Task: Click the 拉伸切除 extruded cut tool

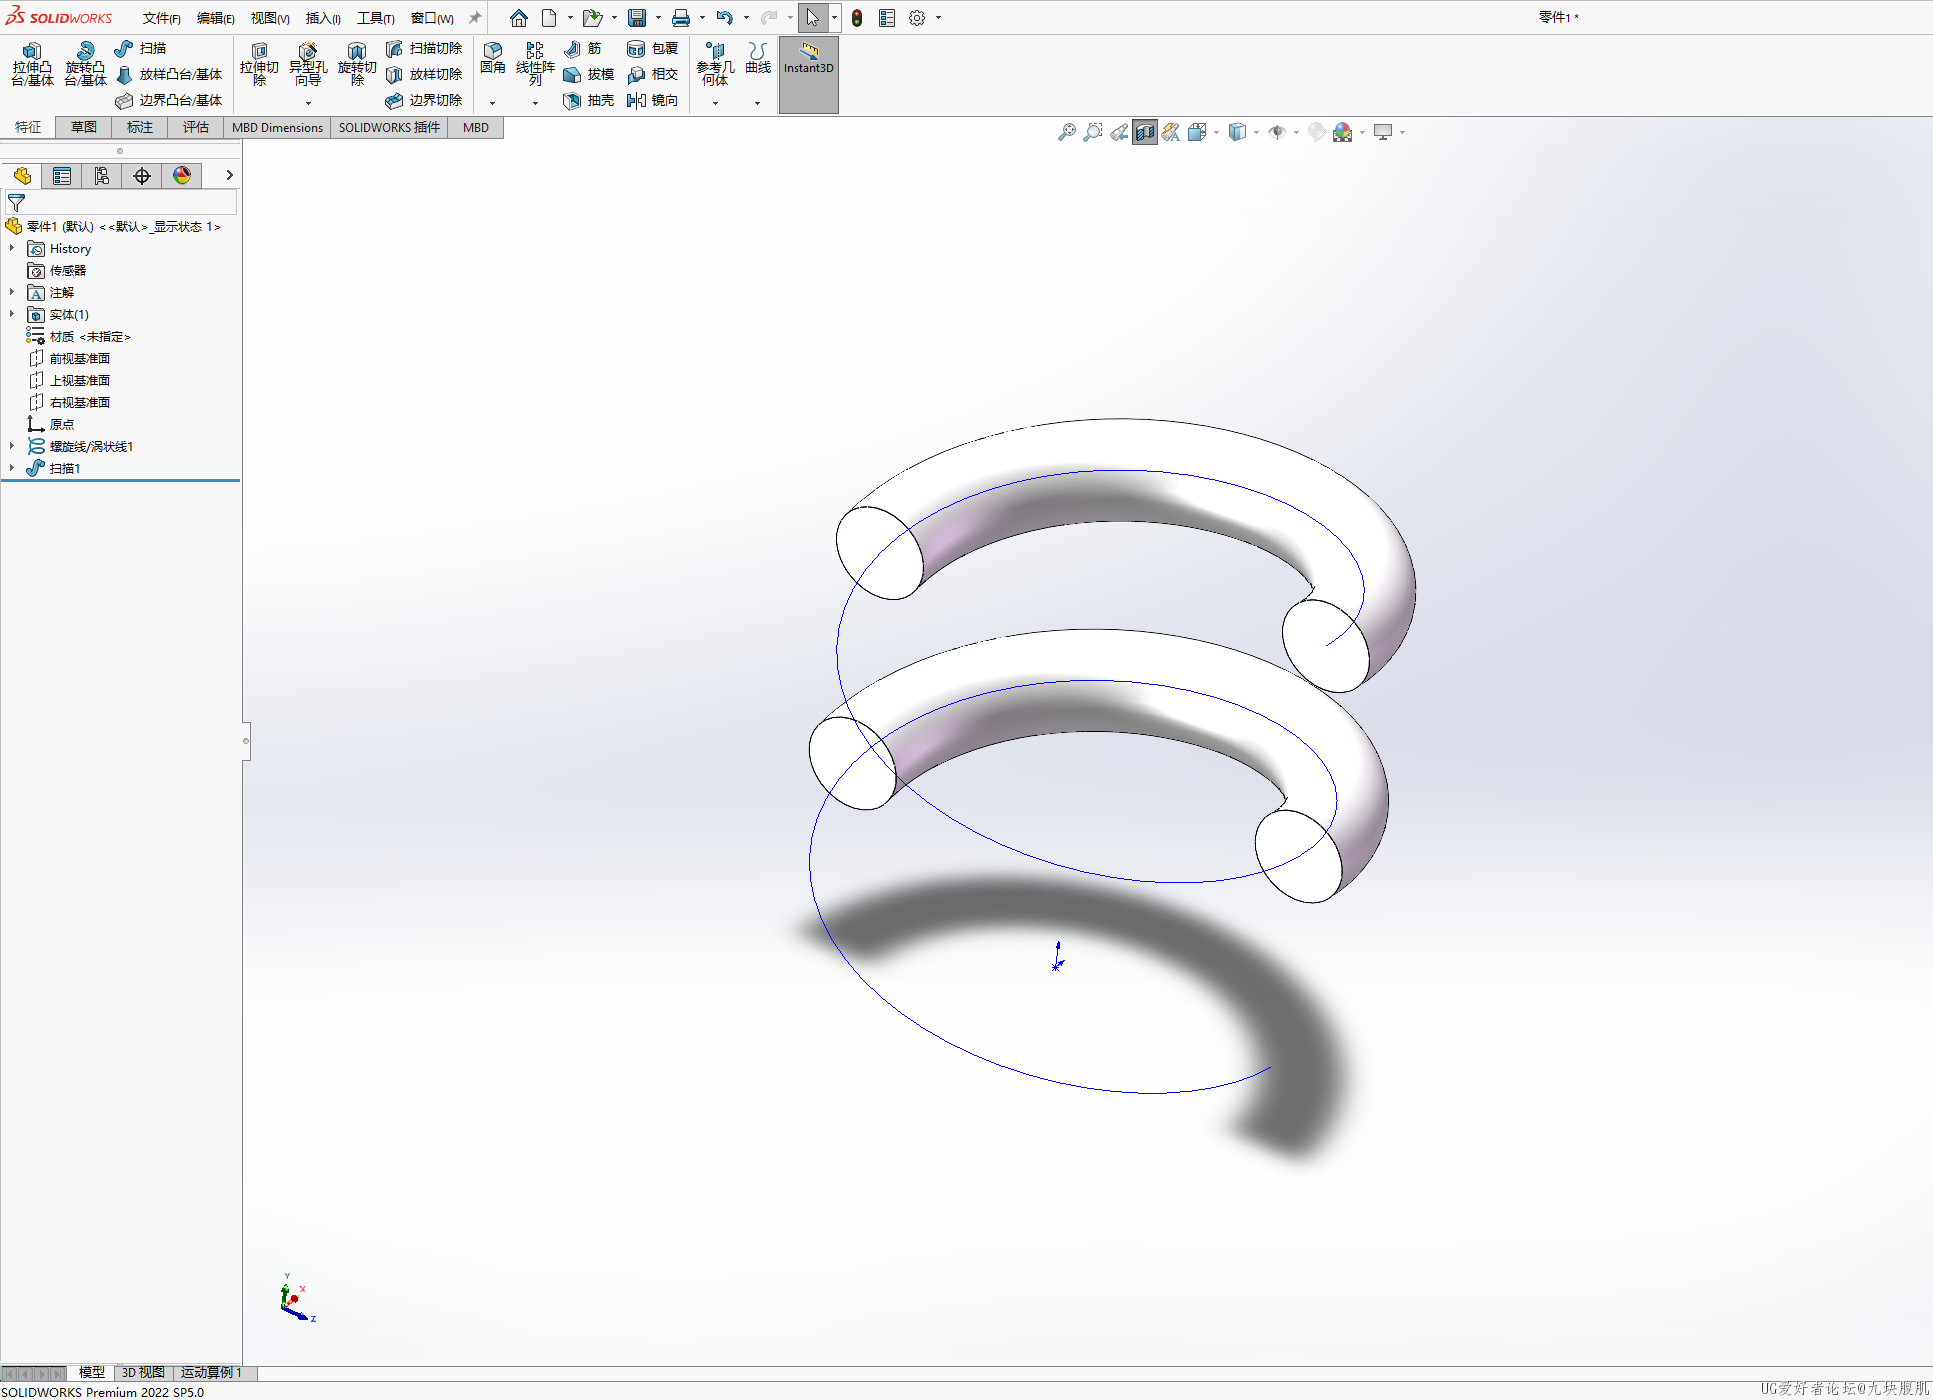Action: coord(259,64)
